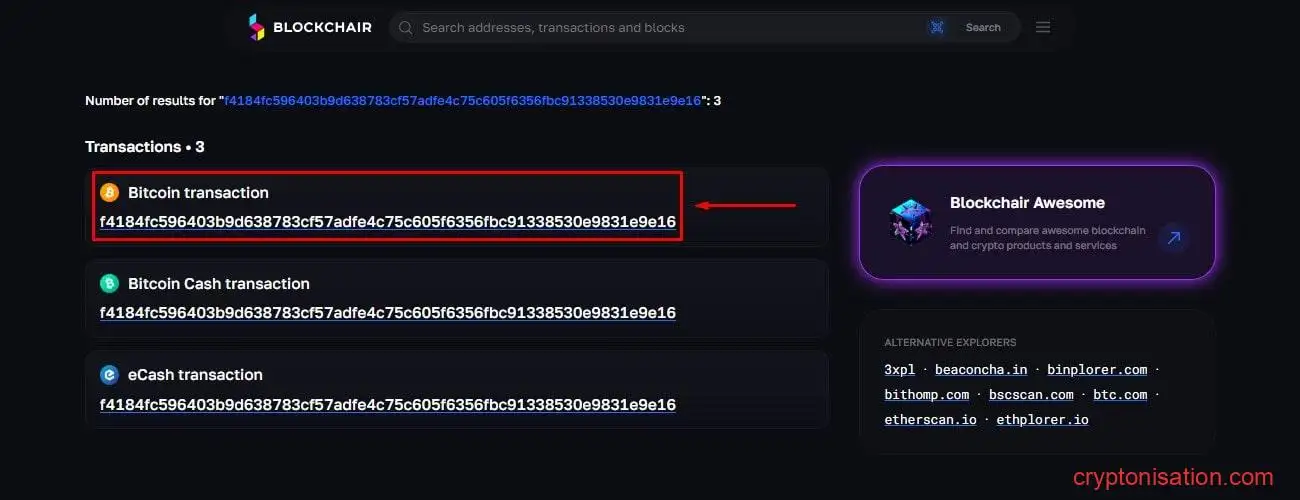Screen dimensions: 1300x500
Task: Click the blue eCash icon
Action: (x=109, y=375)
